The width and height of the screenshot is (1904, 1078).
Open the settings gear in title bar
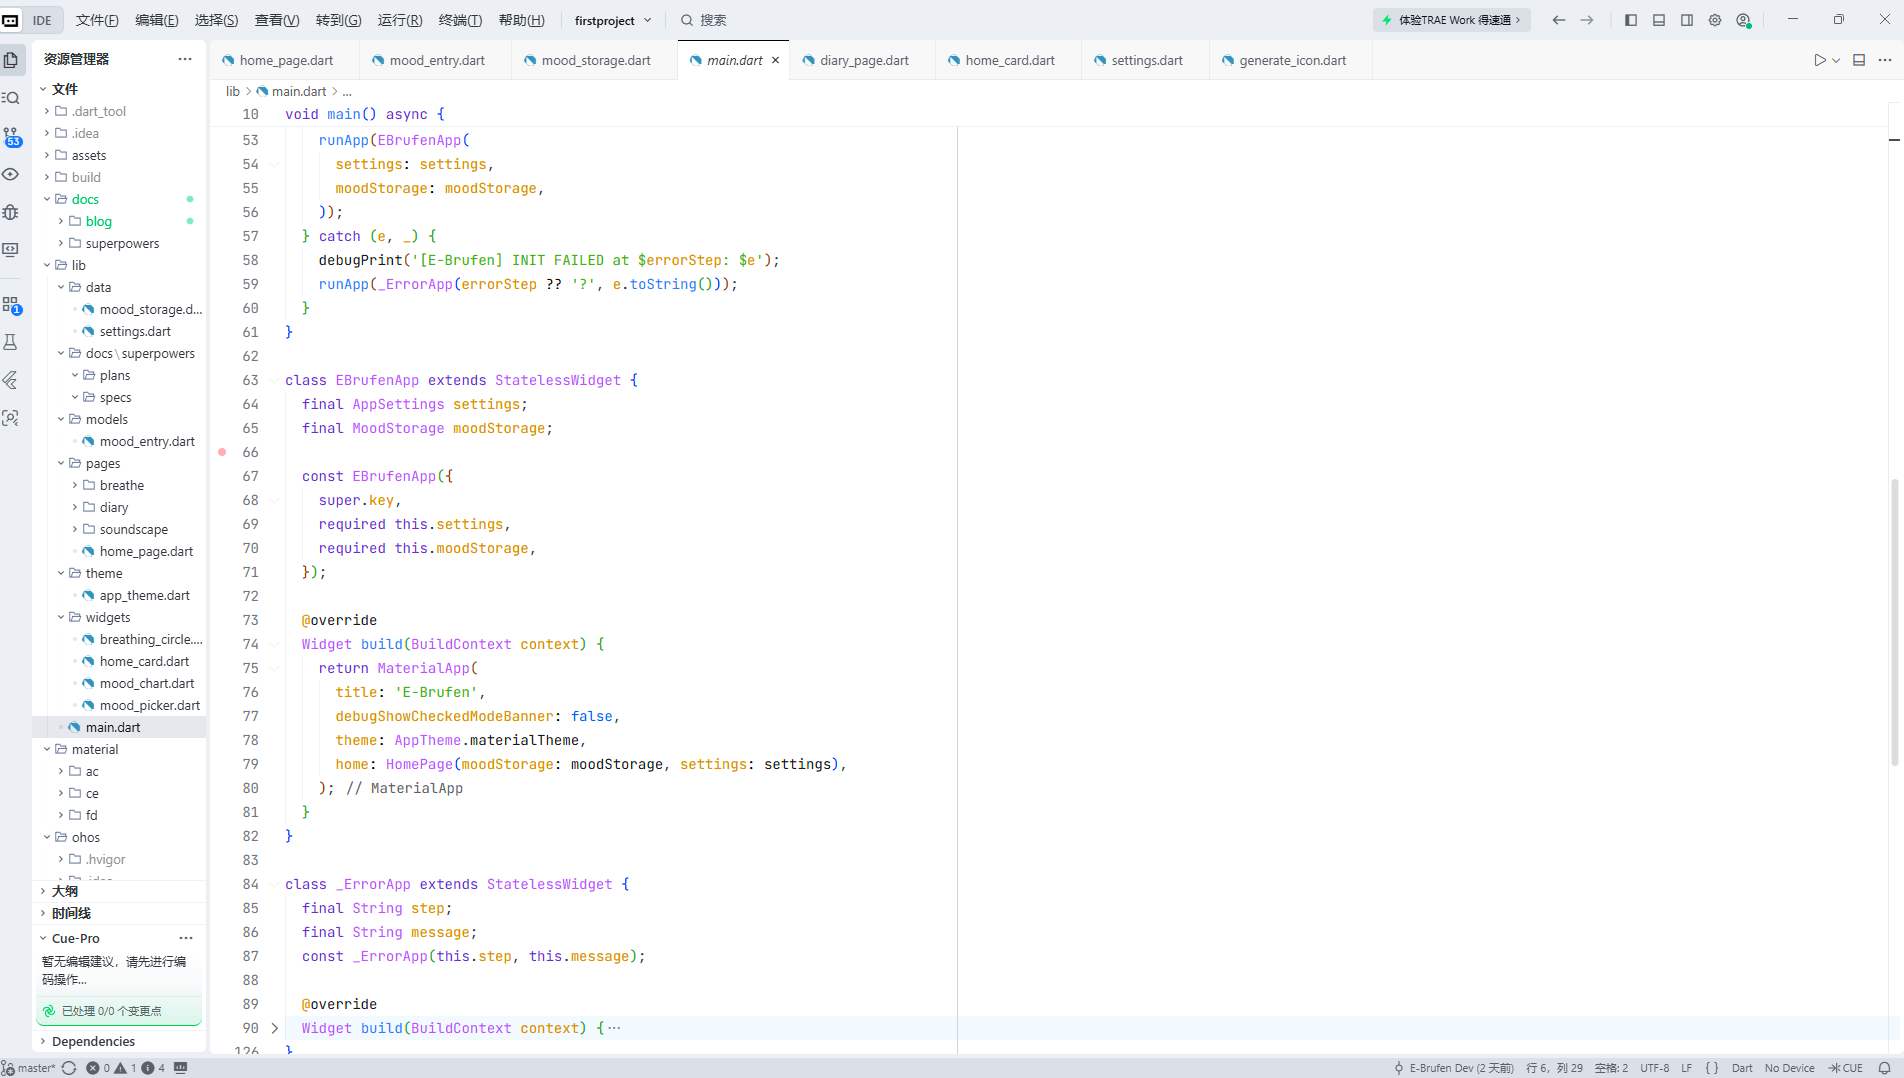click(x=1715, y=20)
